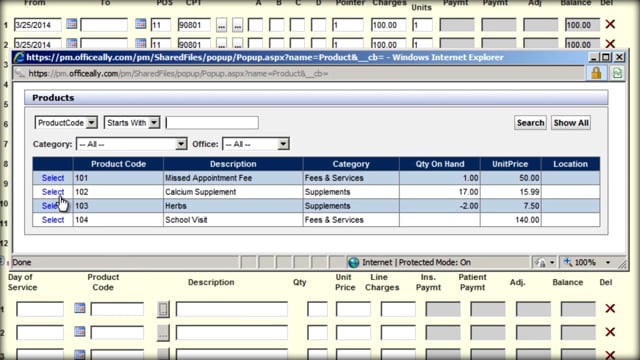Click first CPT lookup ellipsis button in row 1

click(221, 25)
